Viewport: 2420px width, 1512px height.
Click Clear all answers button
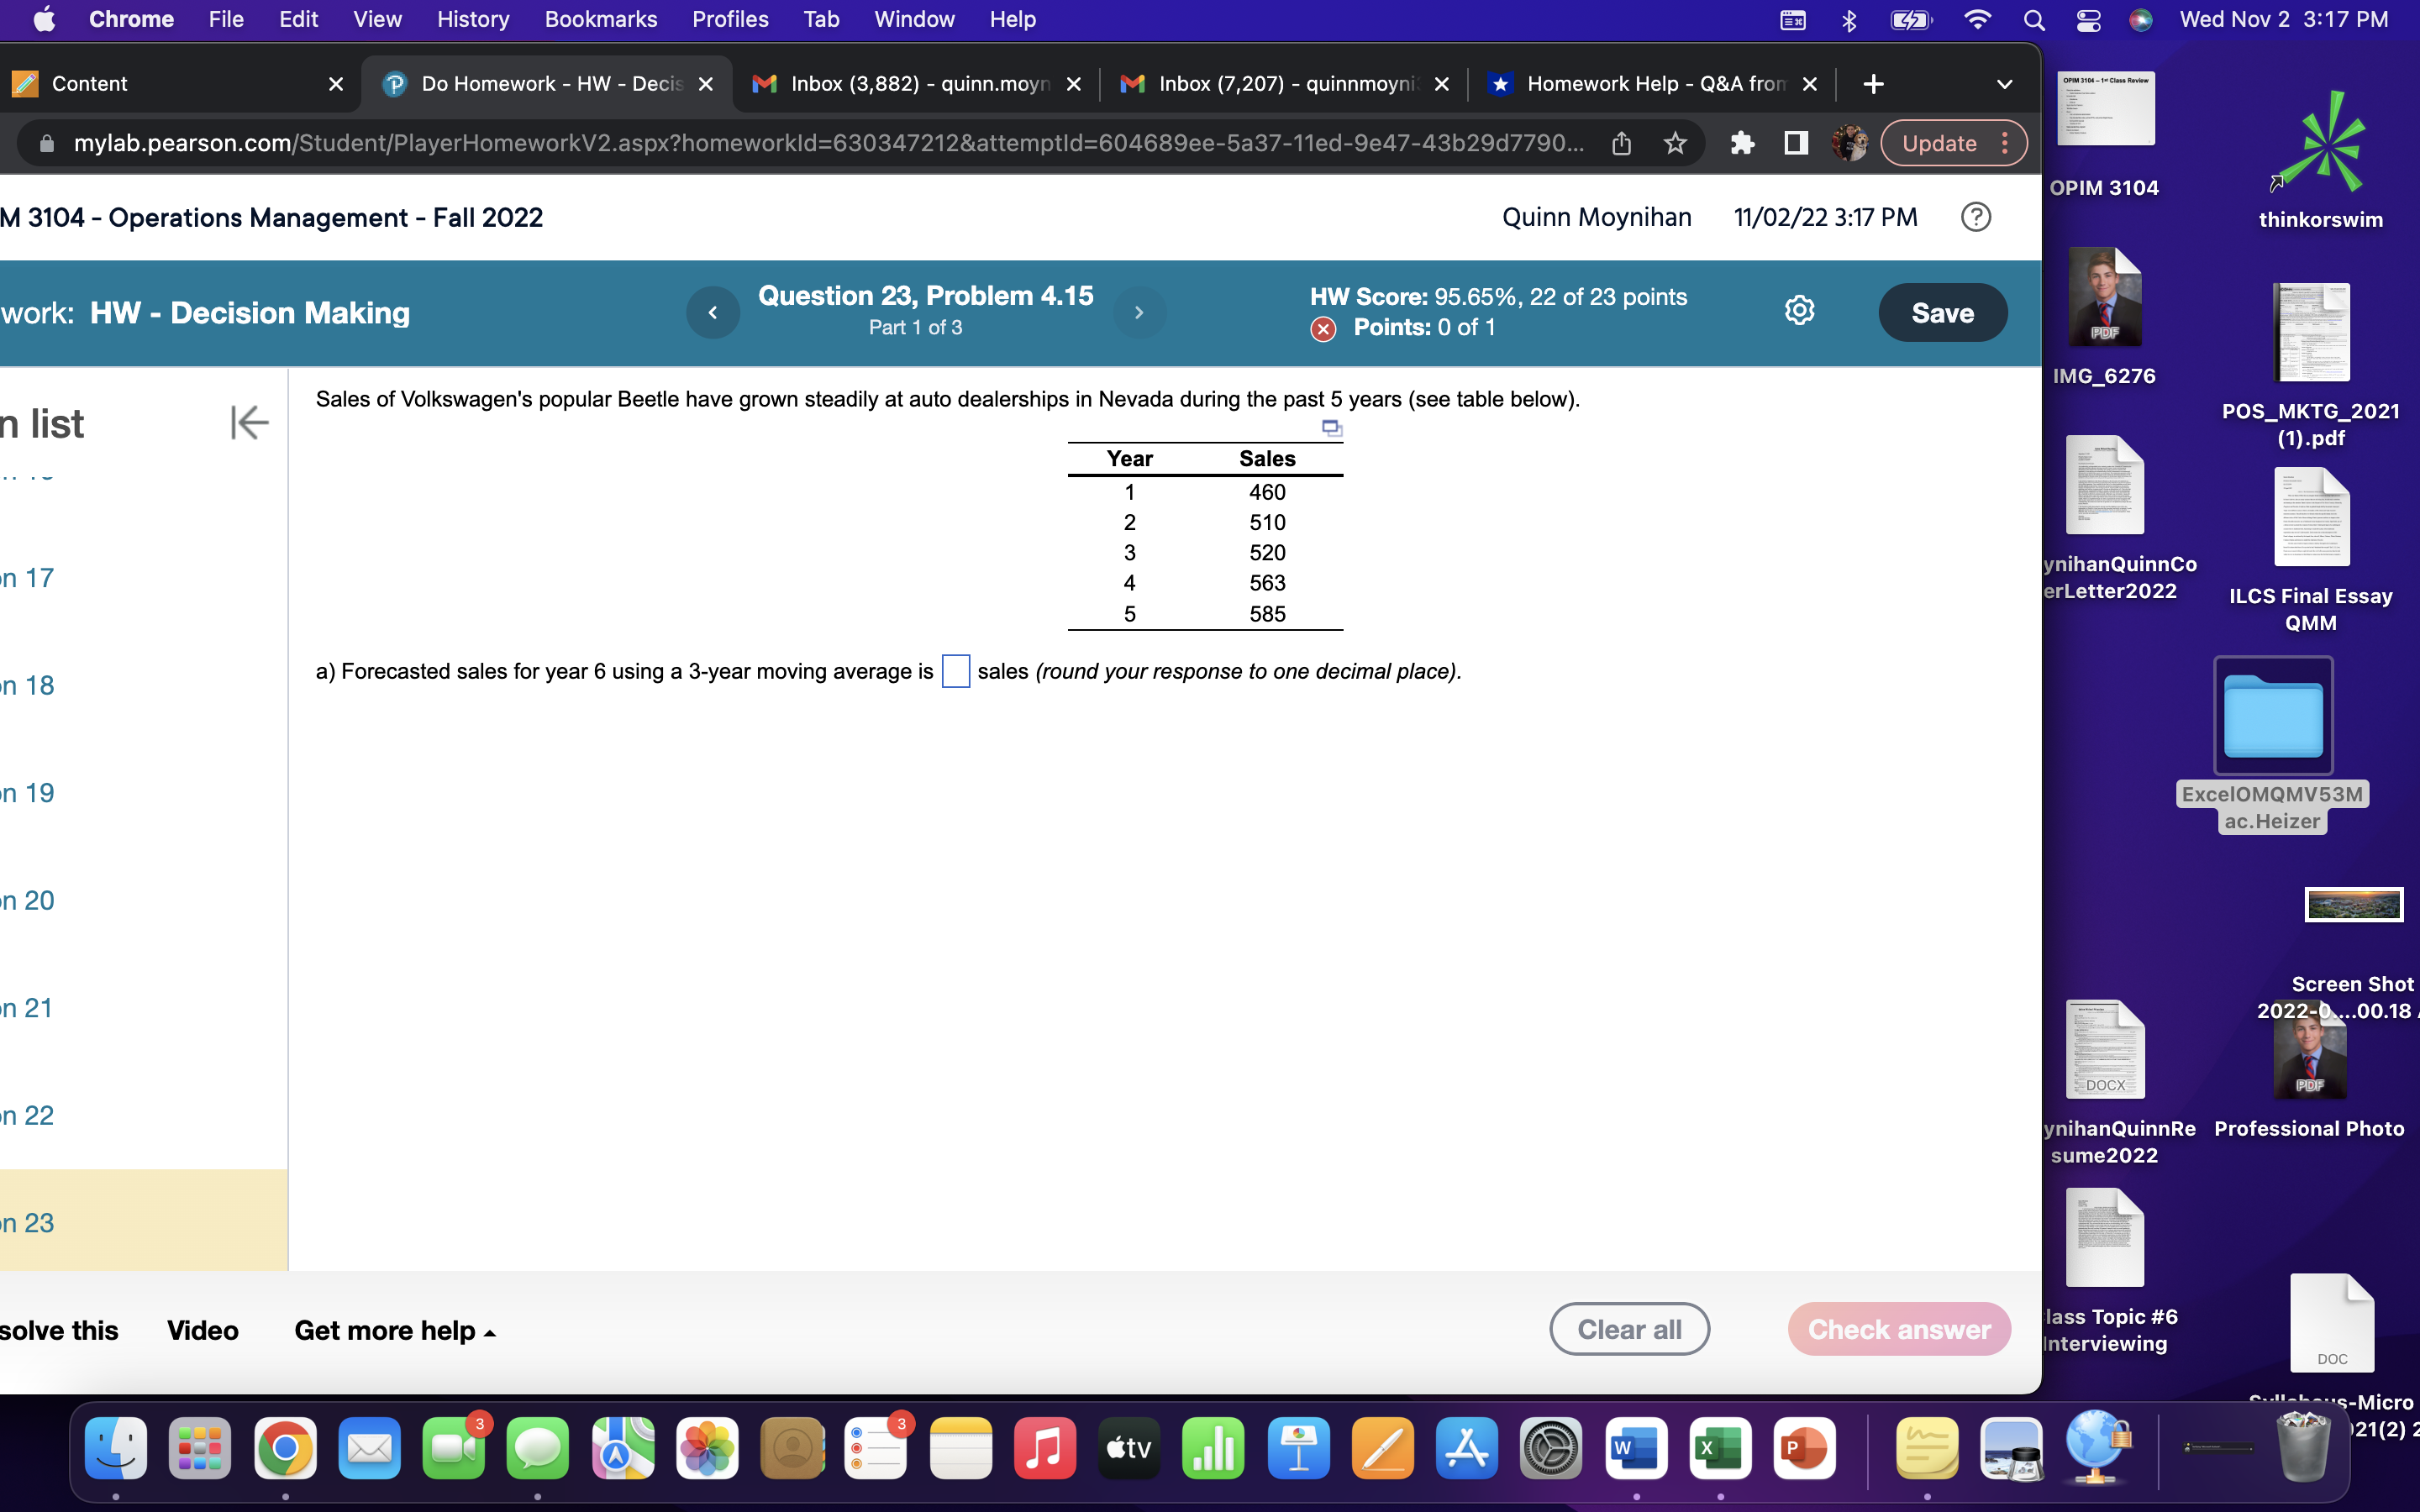1628,1329
